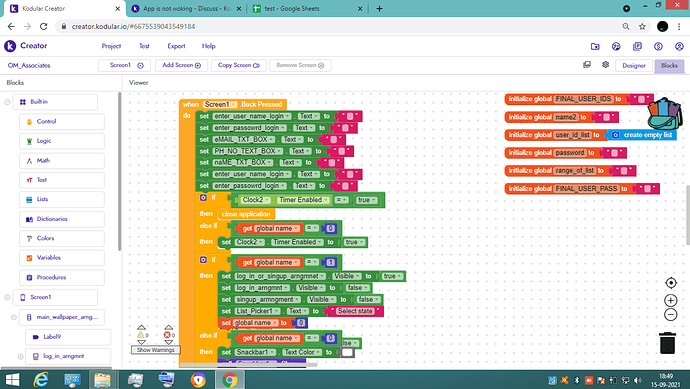Open the library icon in header
This screenshot has width=690, height=389.
pos(637,46)
